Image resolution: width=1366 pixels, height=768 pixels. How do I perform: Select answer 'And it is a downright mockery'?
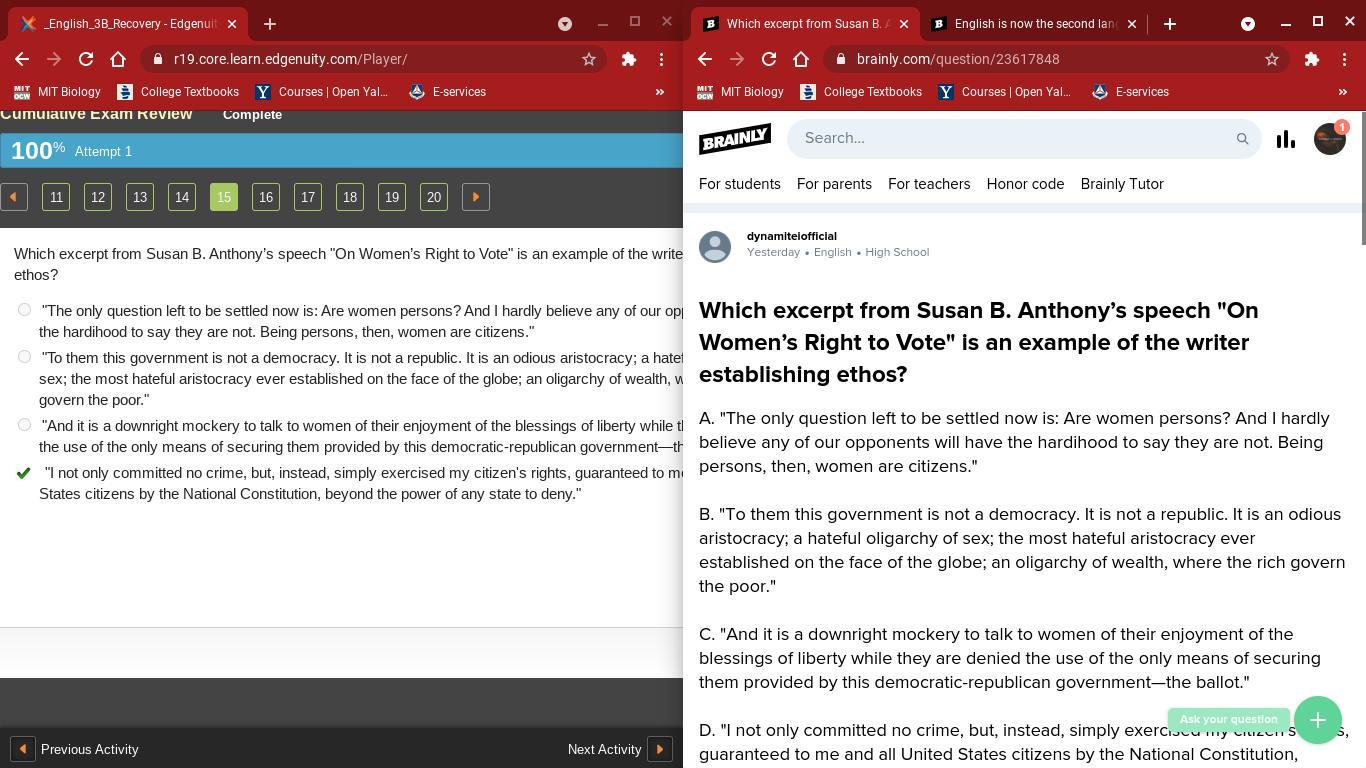pyautogui.click(x=24, y=425)
